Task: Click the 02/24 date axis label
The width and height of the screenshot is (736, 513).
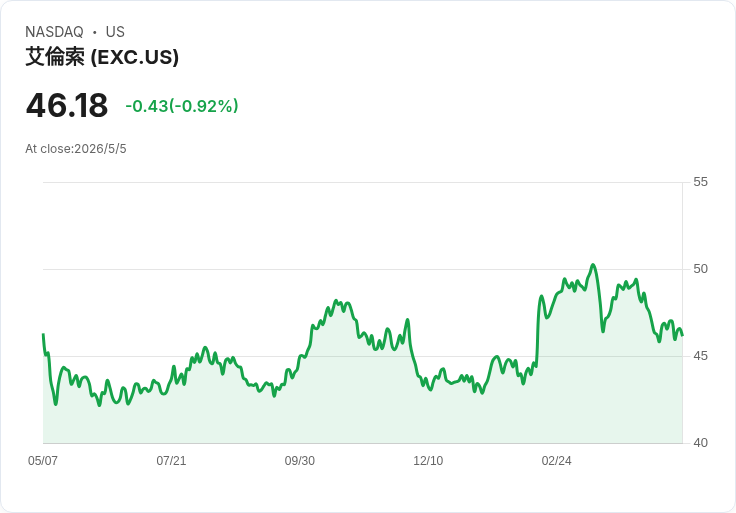Action: [x=556, y=460]
